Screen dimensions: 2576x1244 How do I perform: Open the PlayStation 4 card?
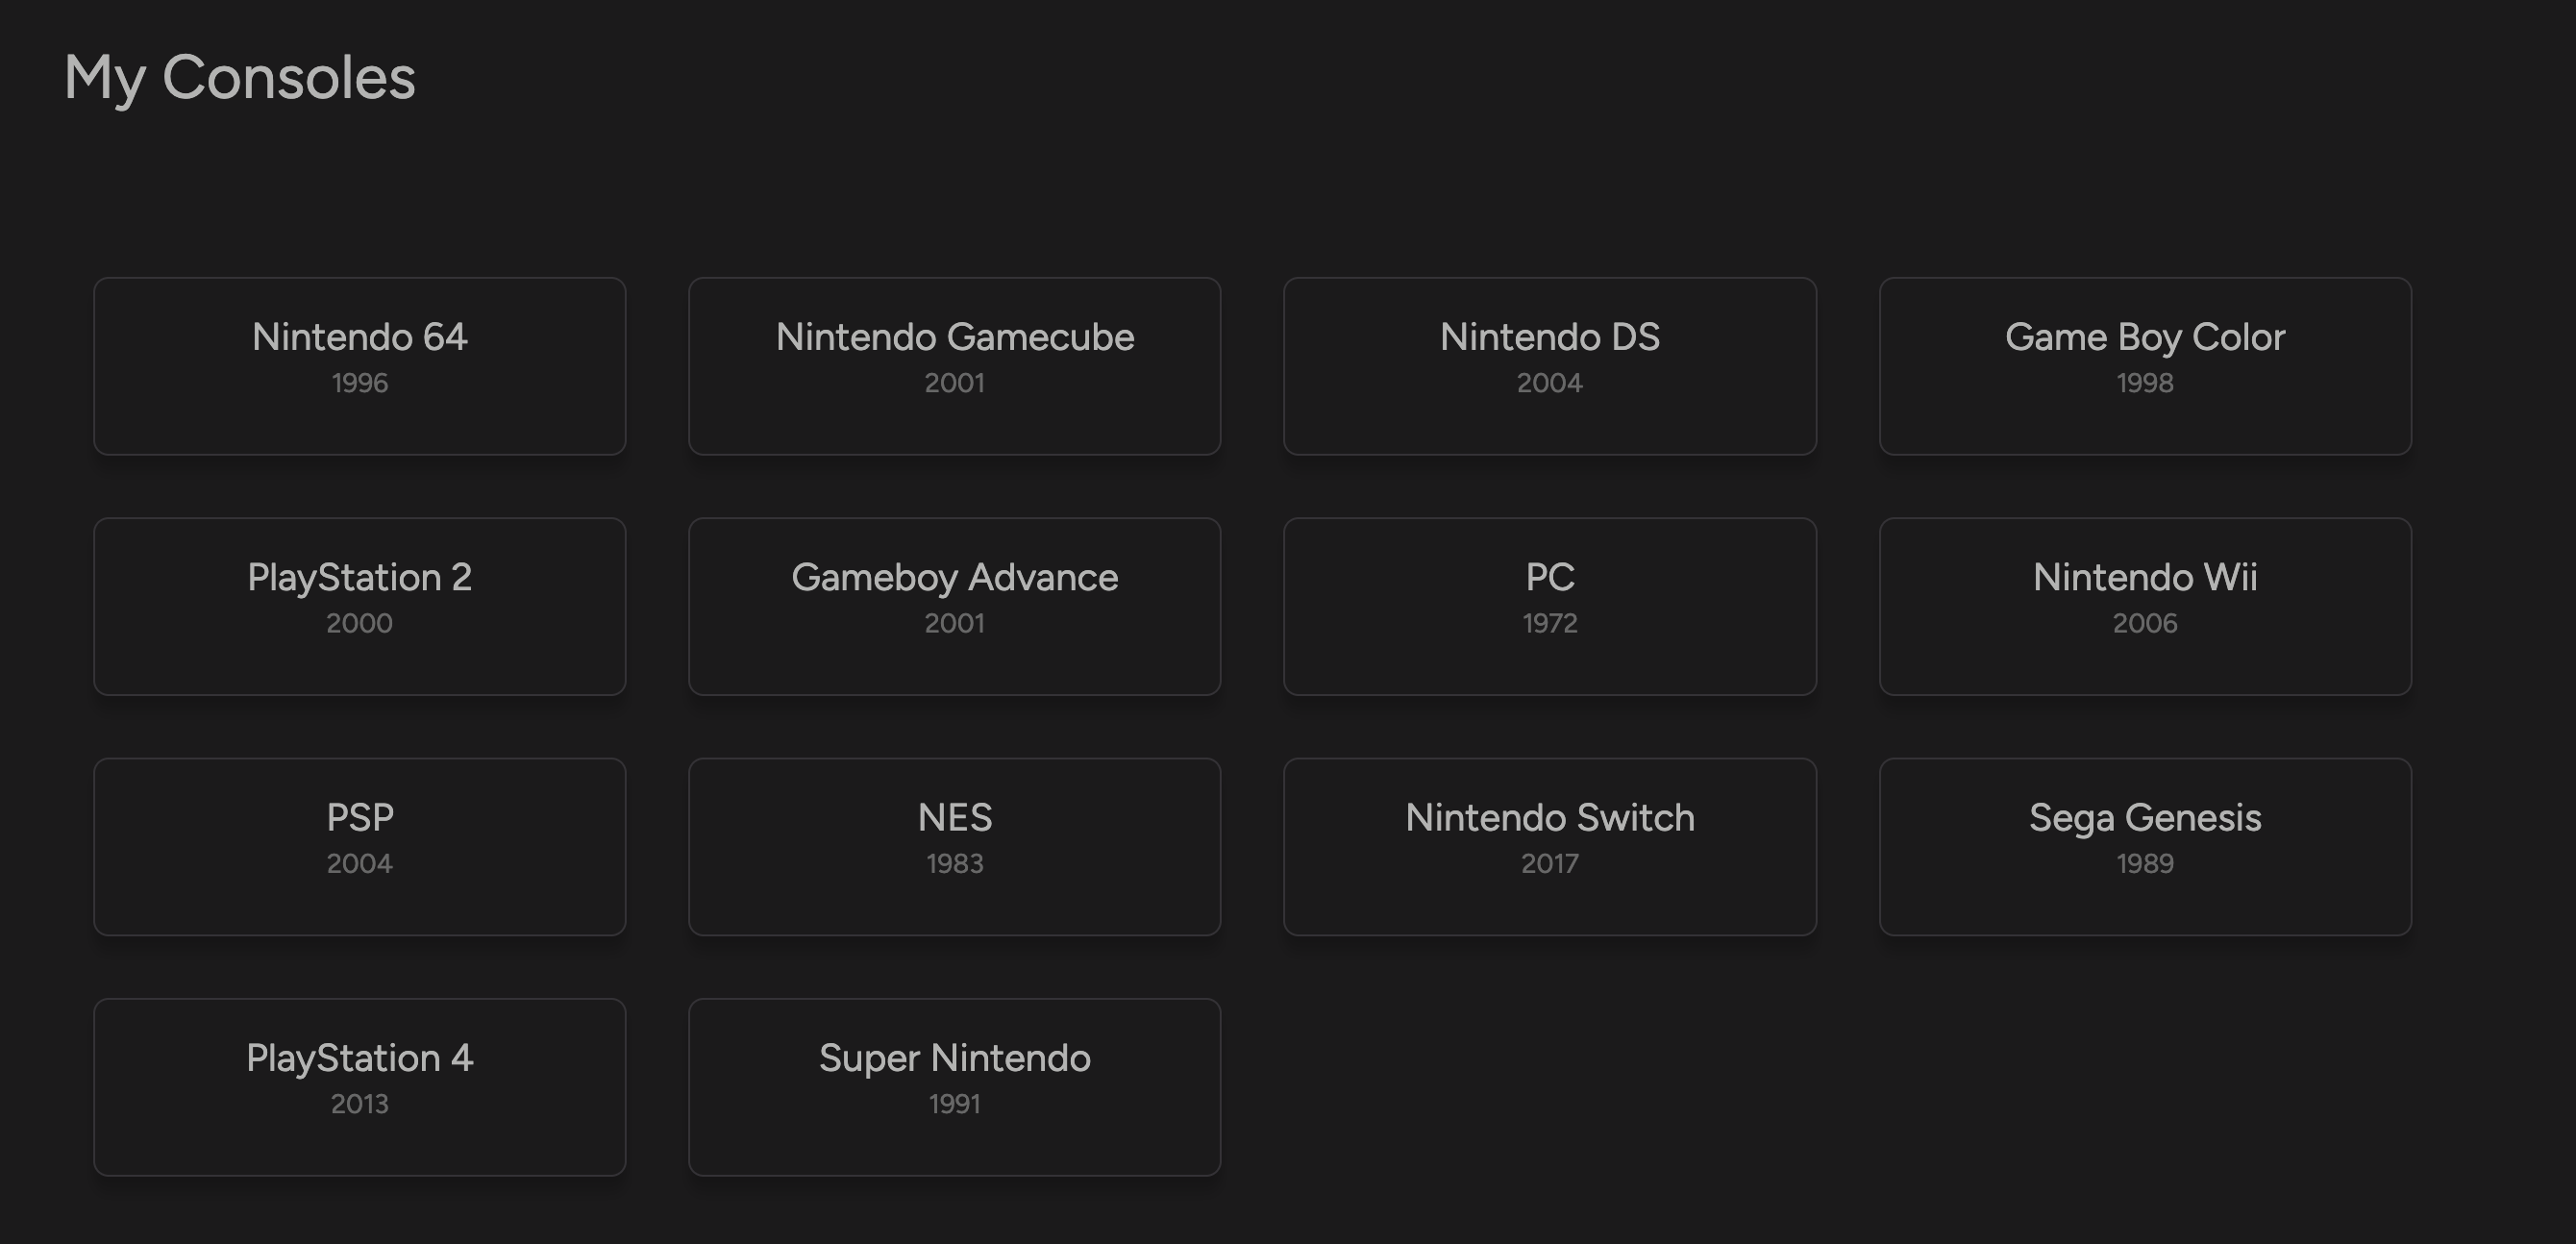coord(360,1087)
